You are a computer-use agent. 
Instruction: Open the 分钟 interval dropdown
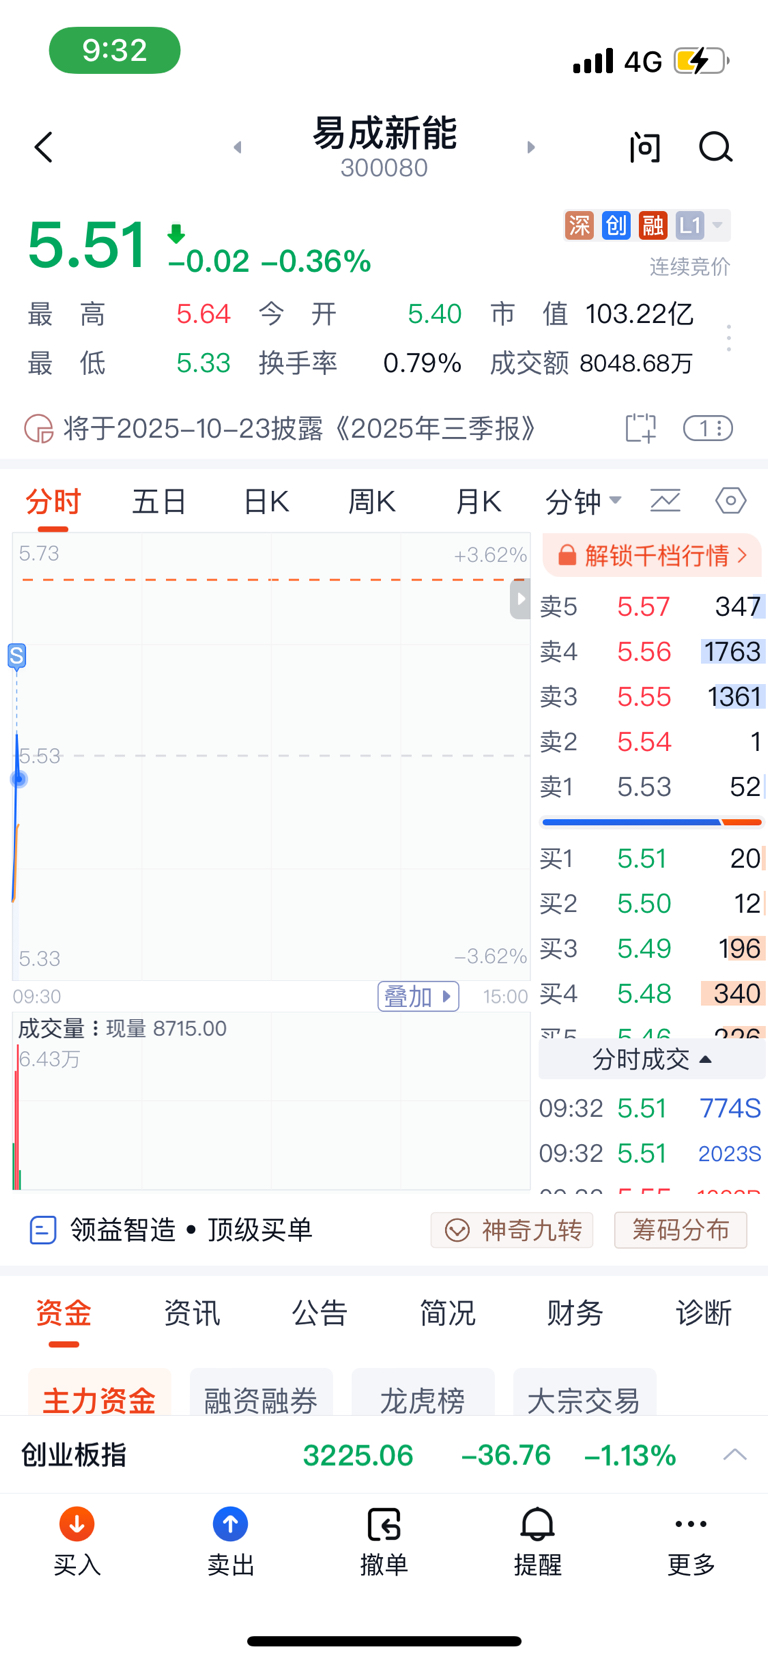pos(583,501)
